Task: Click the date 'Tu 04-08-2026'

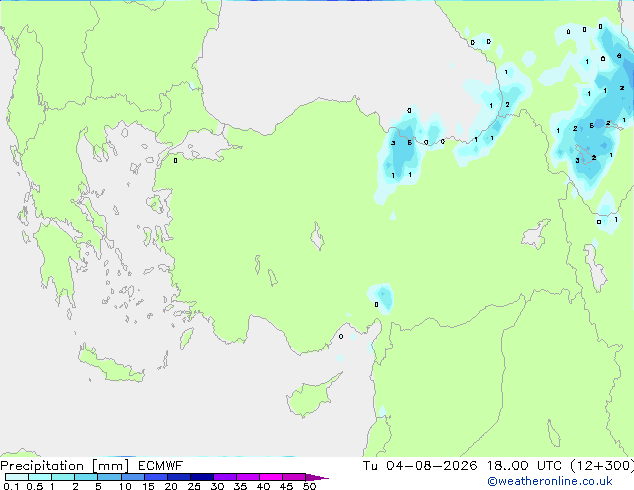Action: coord(420,466)
